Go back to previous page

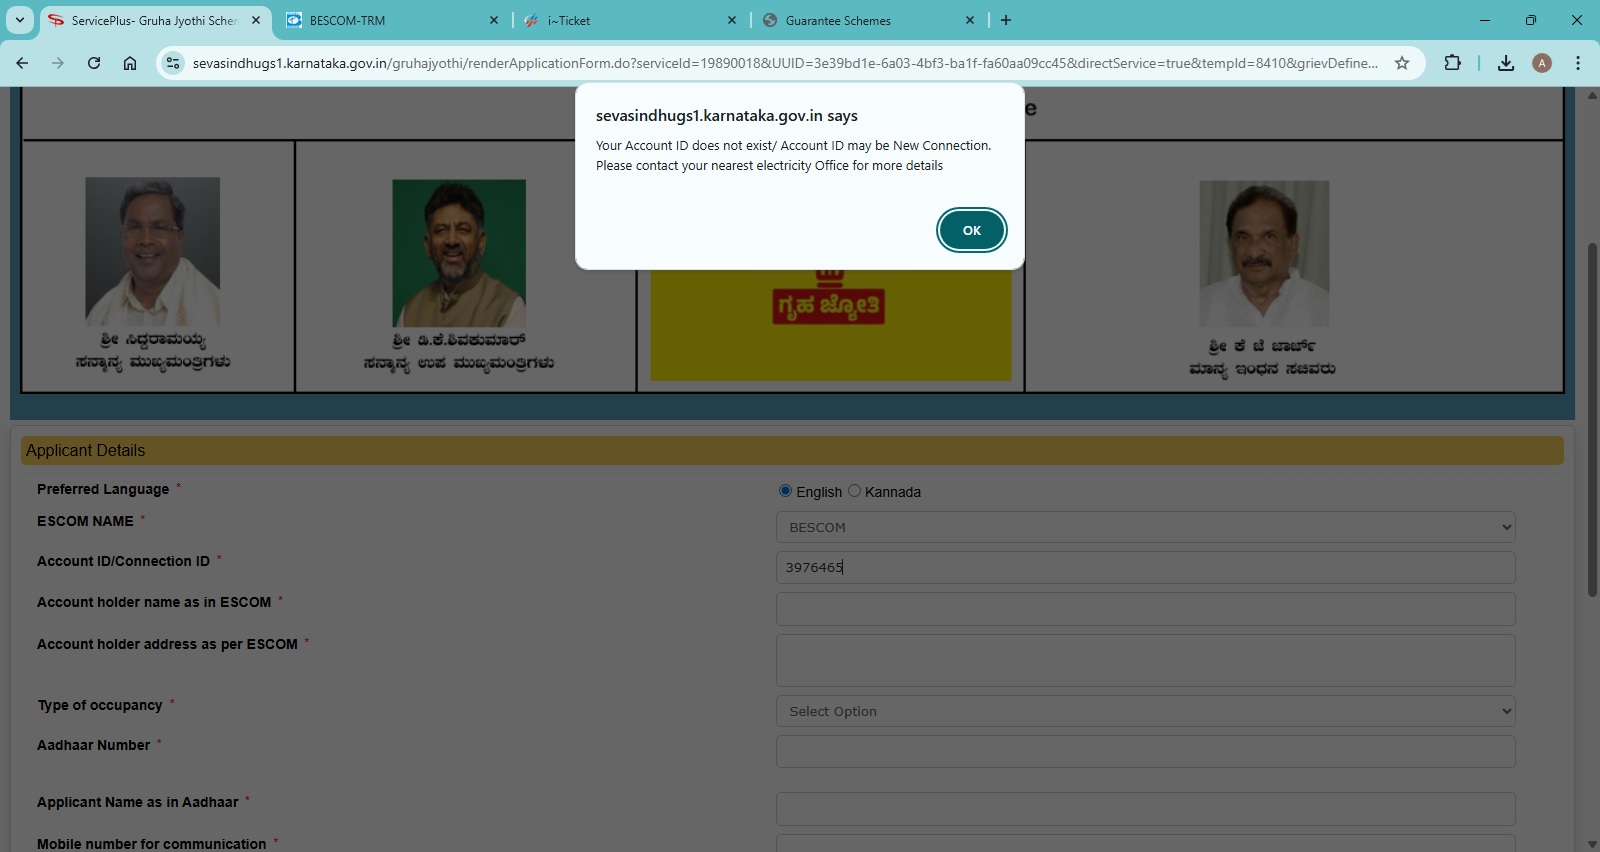[22, 63]
